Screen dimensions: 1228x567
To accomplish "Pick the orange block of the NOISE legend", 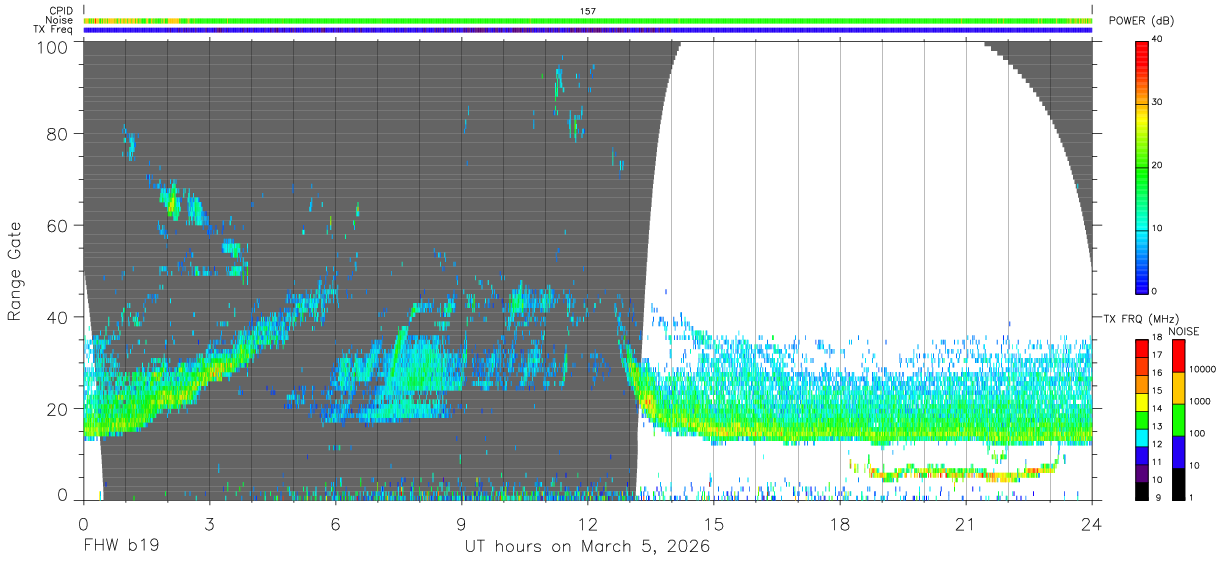I will tap(1177, 387).
